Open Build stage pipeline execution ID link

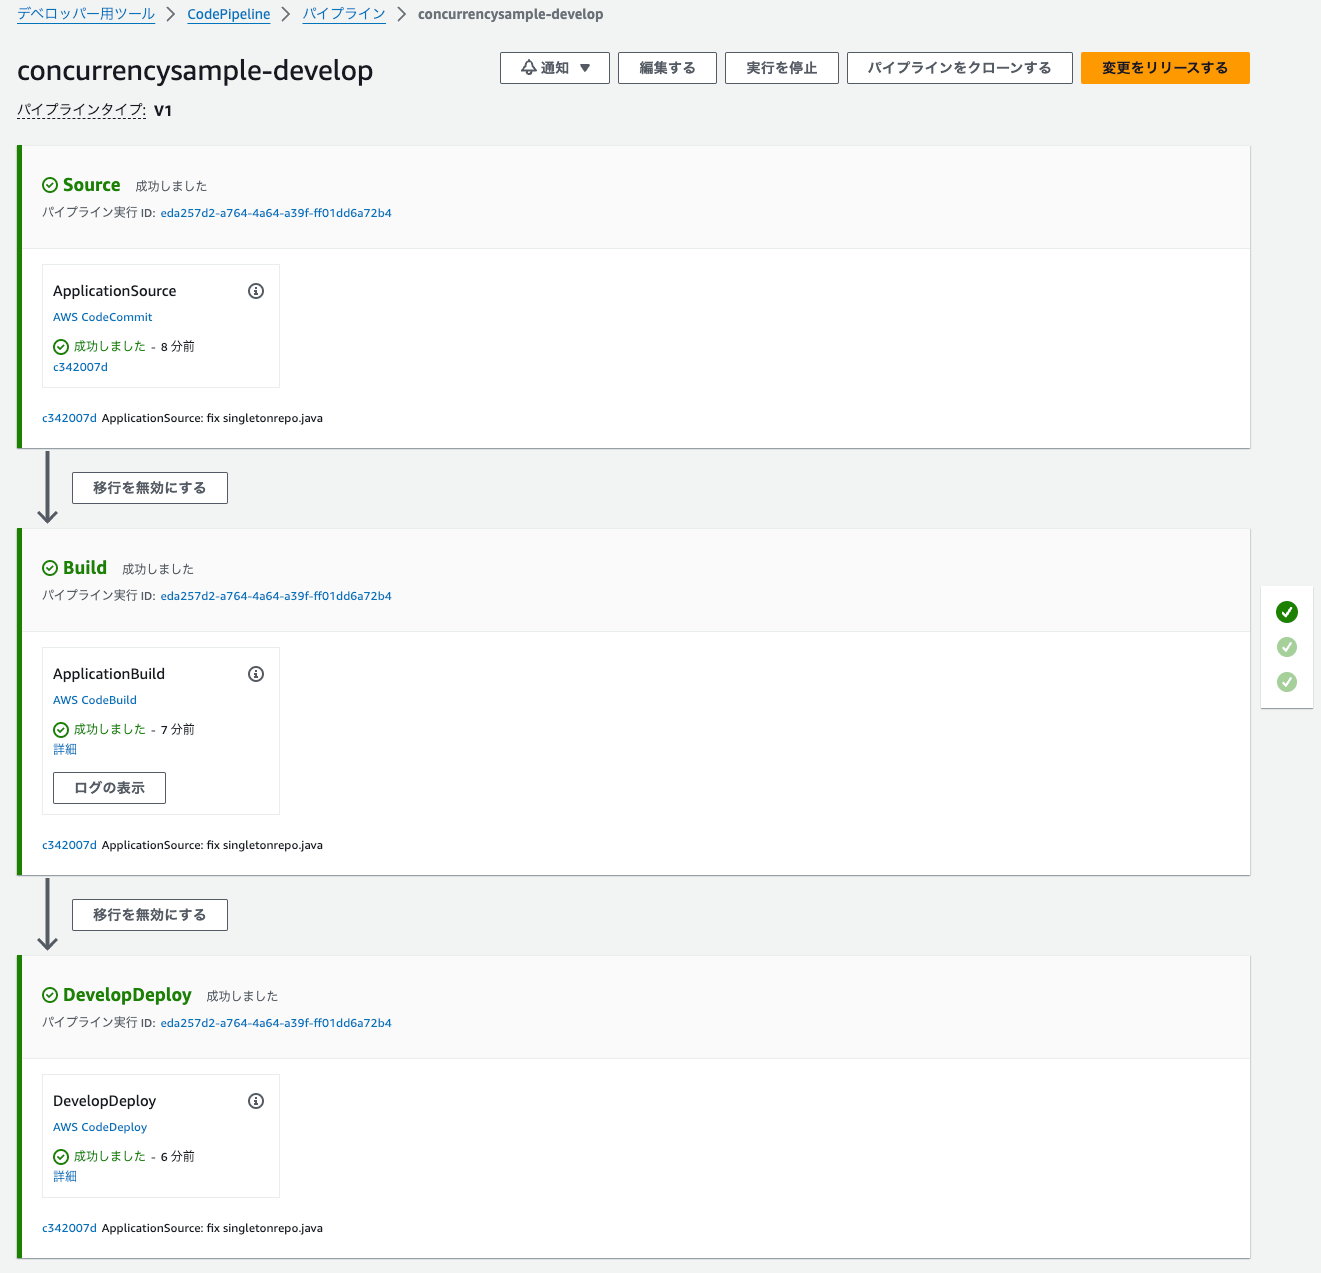click(x=276, y=596)
